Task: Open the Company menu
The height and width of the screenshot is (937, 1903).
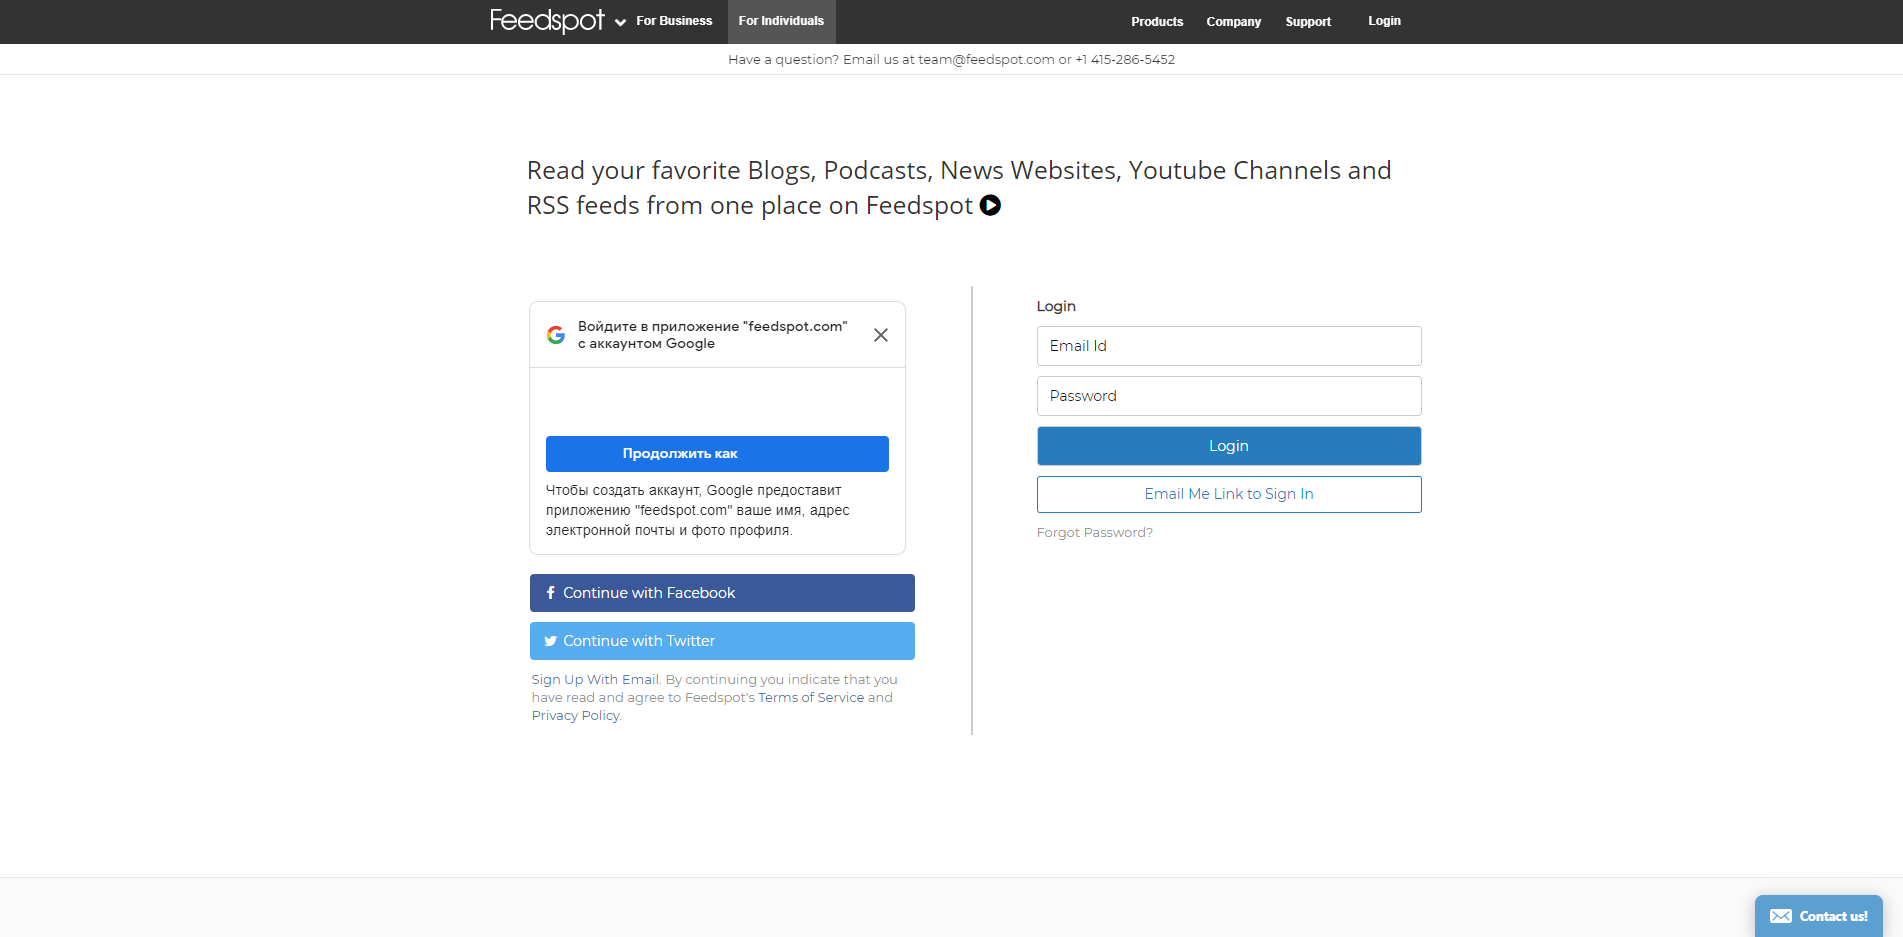Action: (1233, 21)
